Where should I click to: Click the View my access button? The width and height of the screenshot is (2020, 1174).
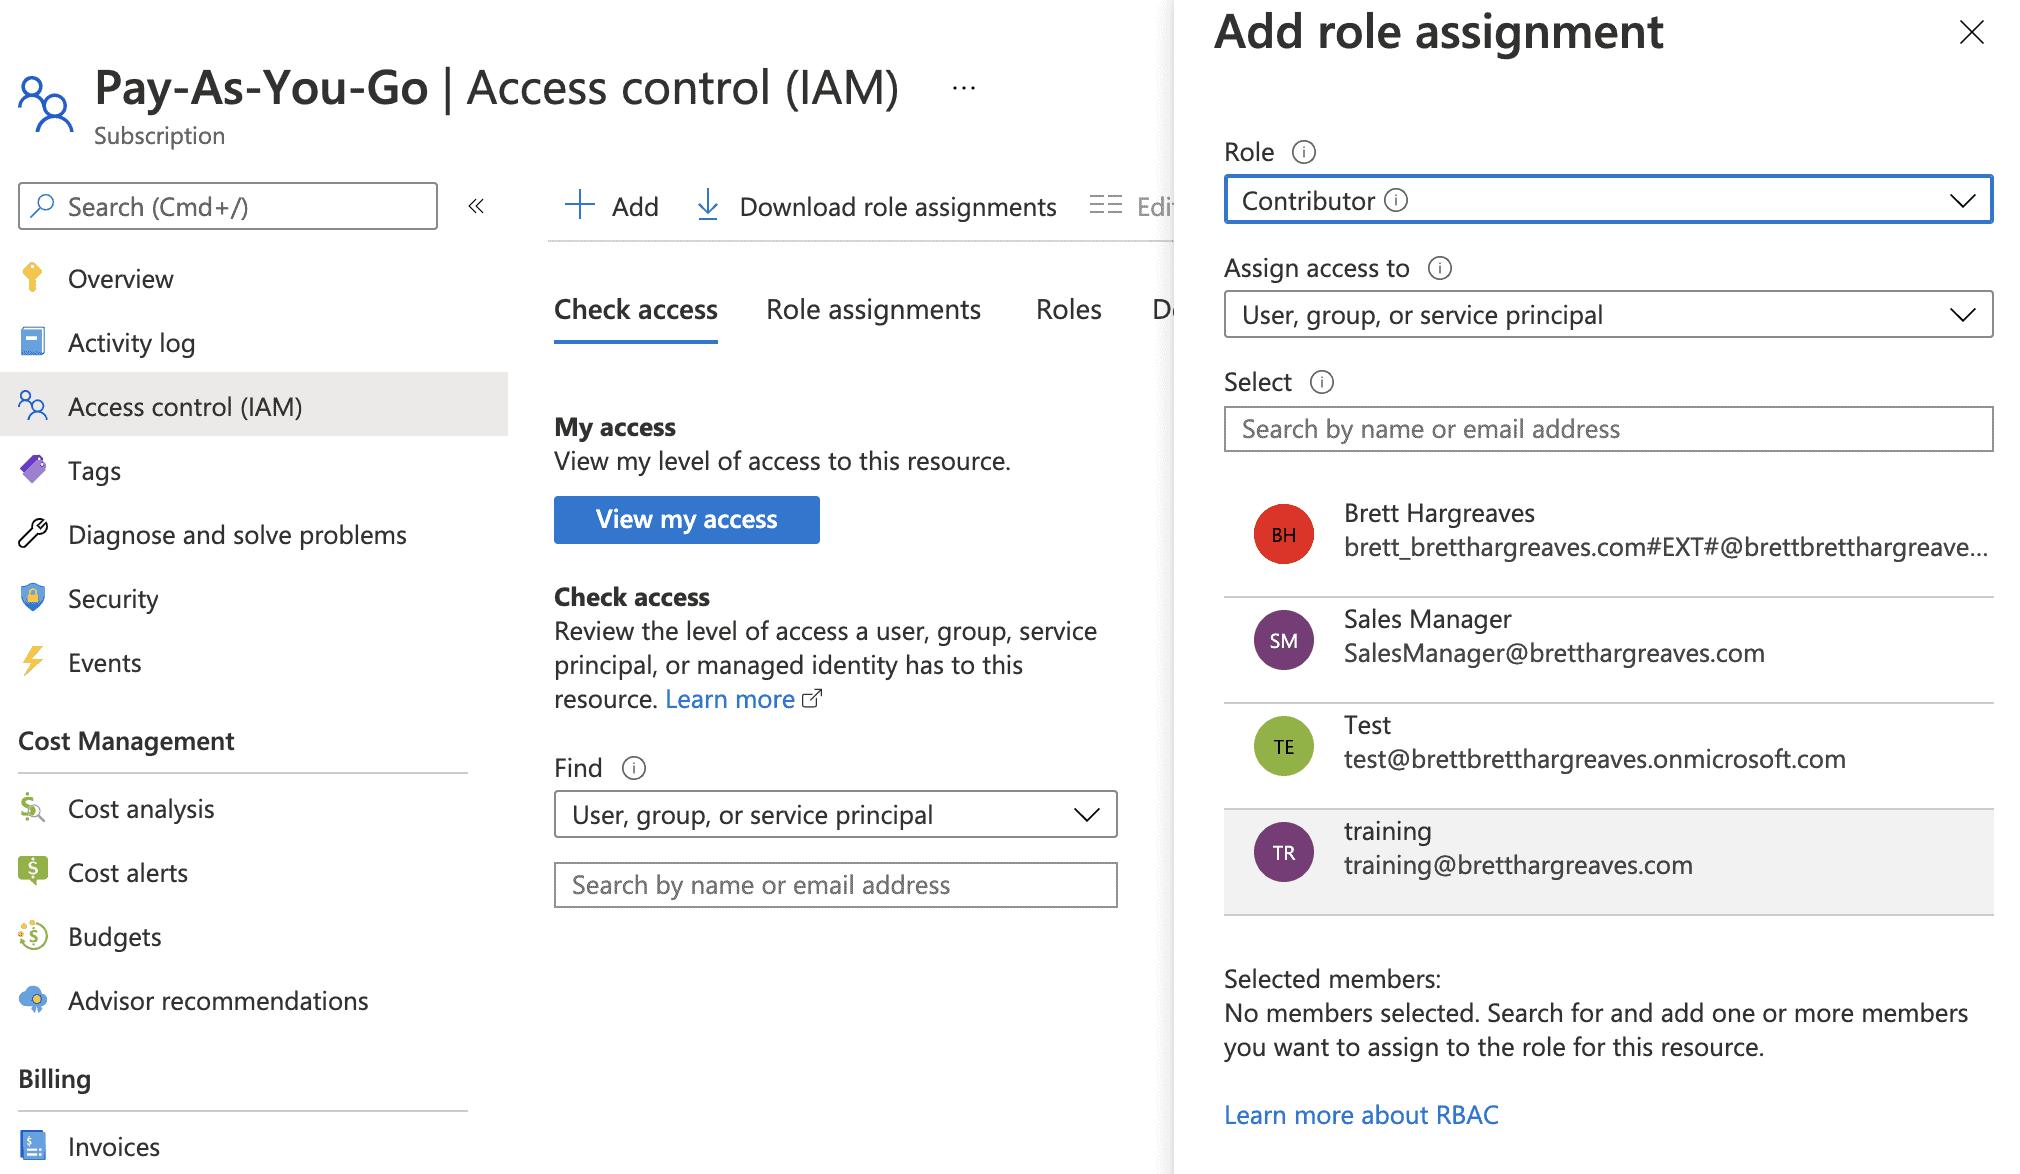[687, 520]
